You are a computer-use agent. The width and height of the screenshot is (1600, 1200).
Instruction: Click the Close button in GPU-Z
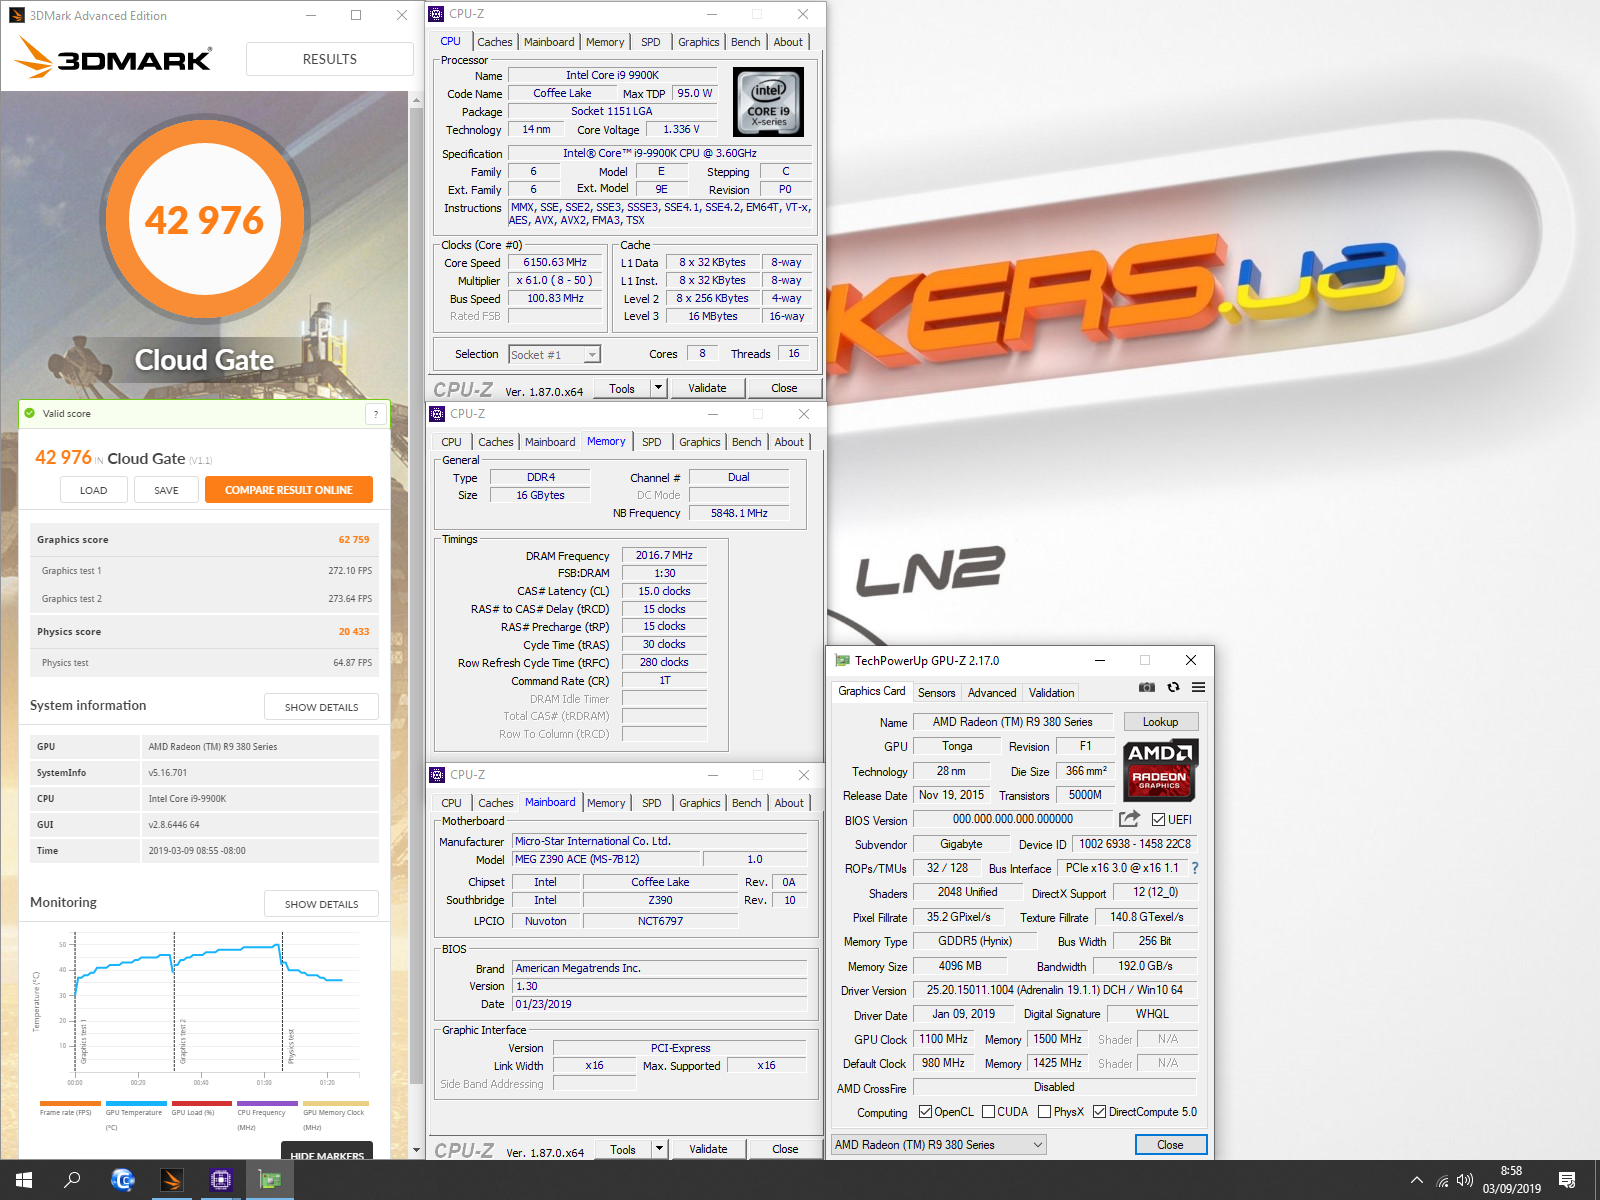(x=1171, y=1145)
